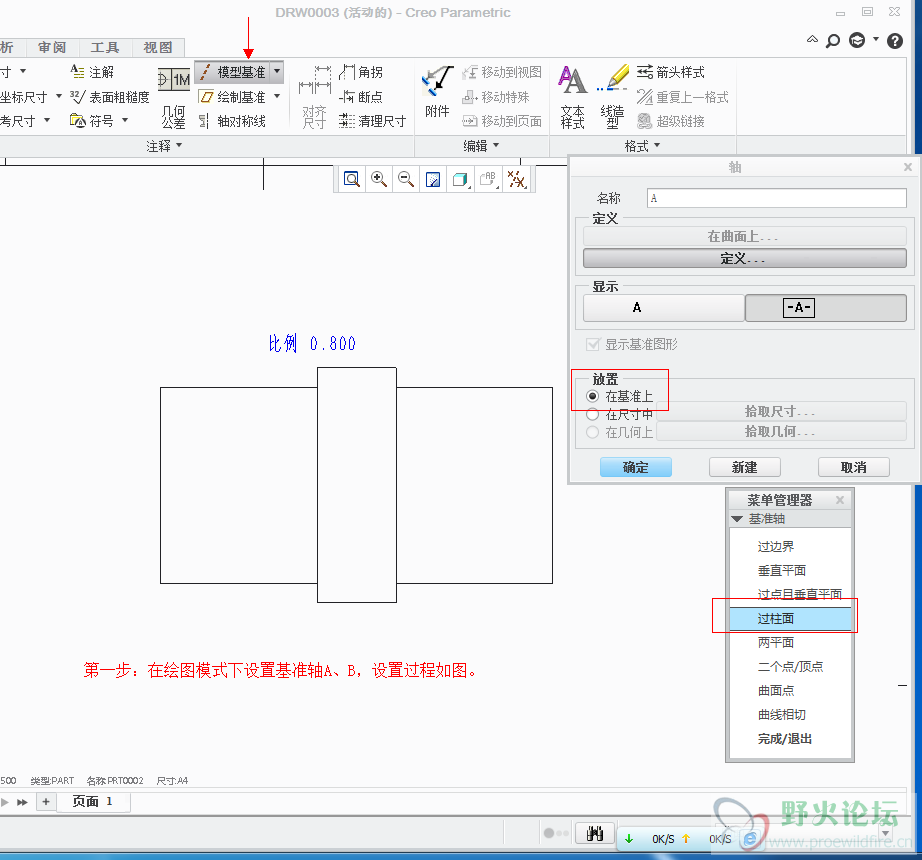Click the jog (角拐) tool
Viewport: 922px width, 860px height.
pyautogui.click(x=361, y=72)
